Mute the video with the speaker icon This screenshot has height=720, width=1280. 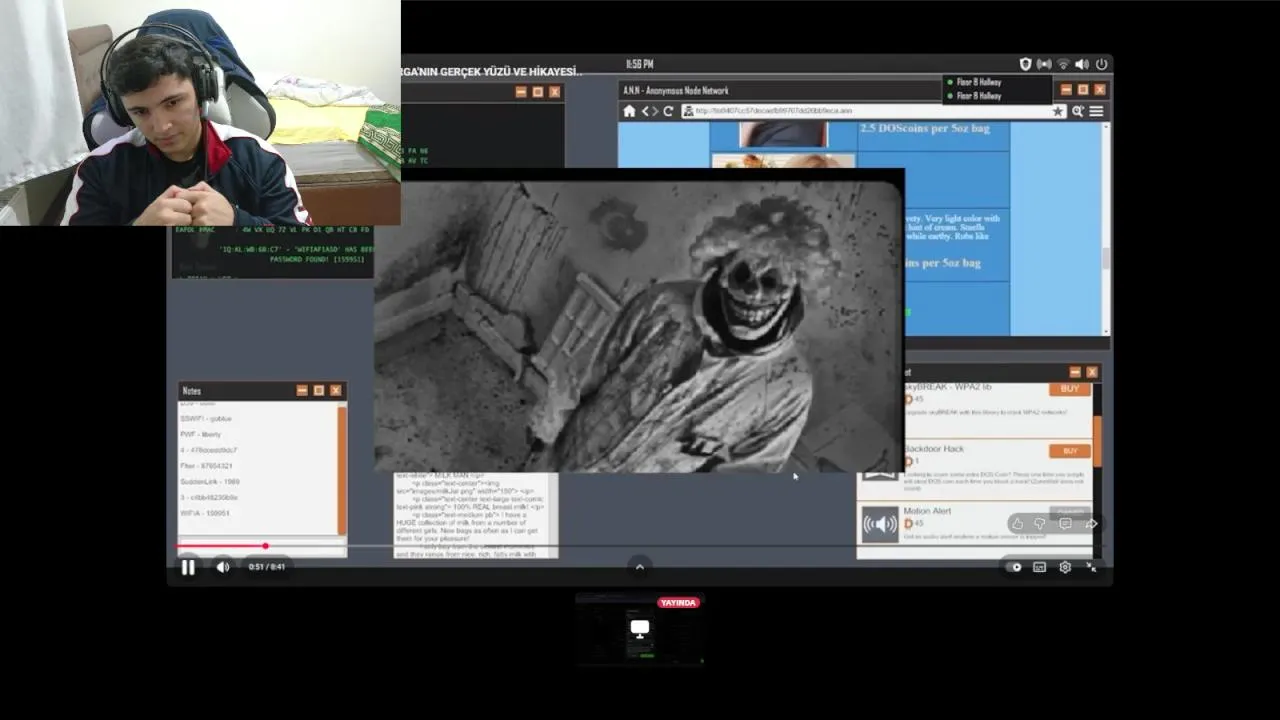(223, 567)
